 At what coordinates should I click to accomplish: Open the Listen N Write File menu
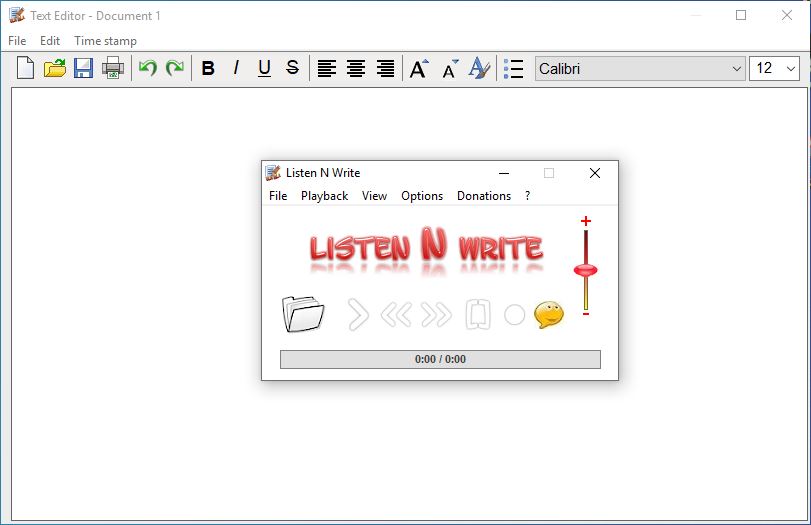pos(278,196)
